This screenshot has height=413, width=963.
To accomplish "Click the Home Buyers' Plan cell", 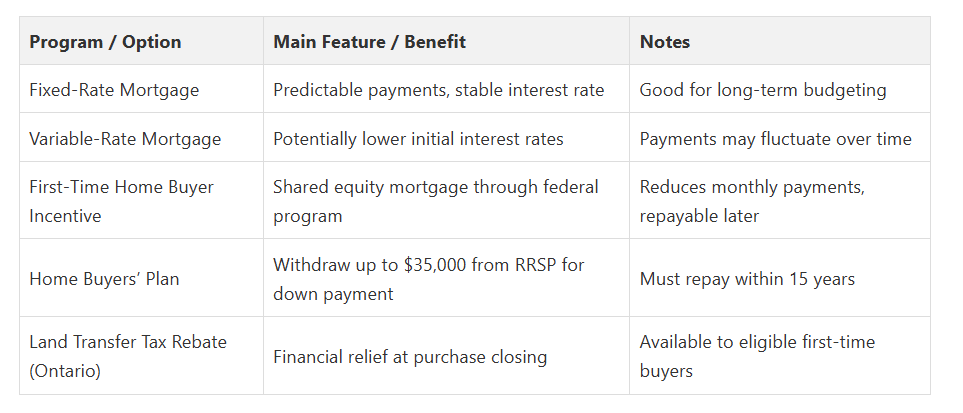I will (x=141, y=278).
